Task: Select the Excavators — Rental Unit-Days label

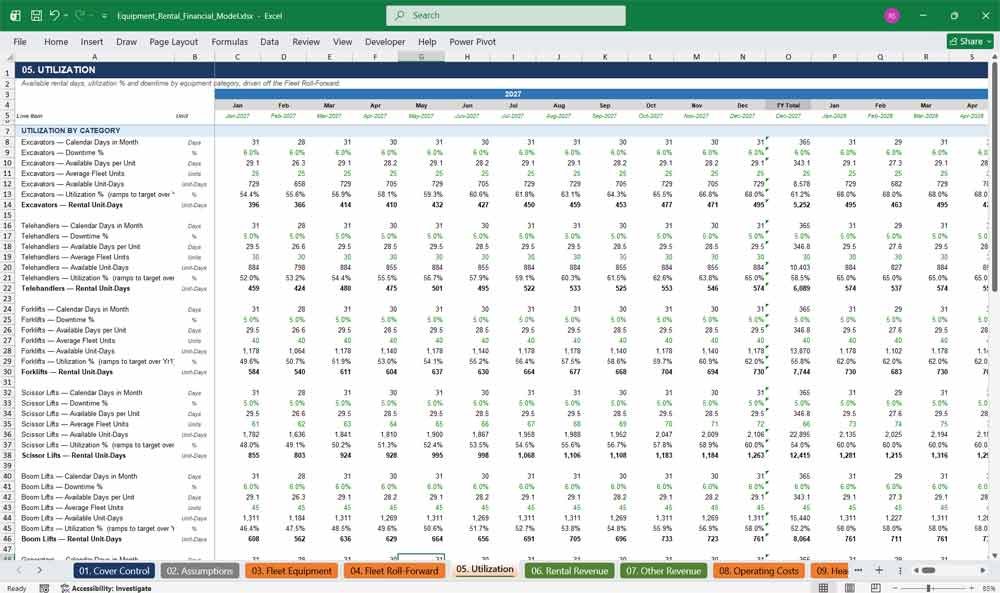Action: [x=71, y=205]
